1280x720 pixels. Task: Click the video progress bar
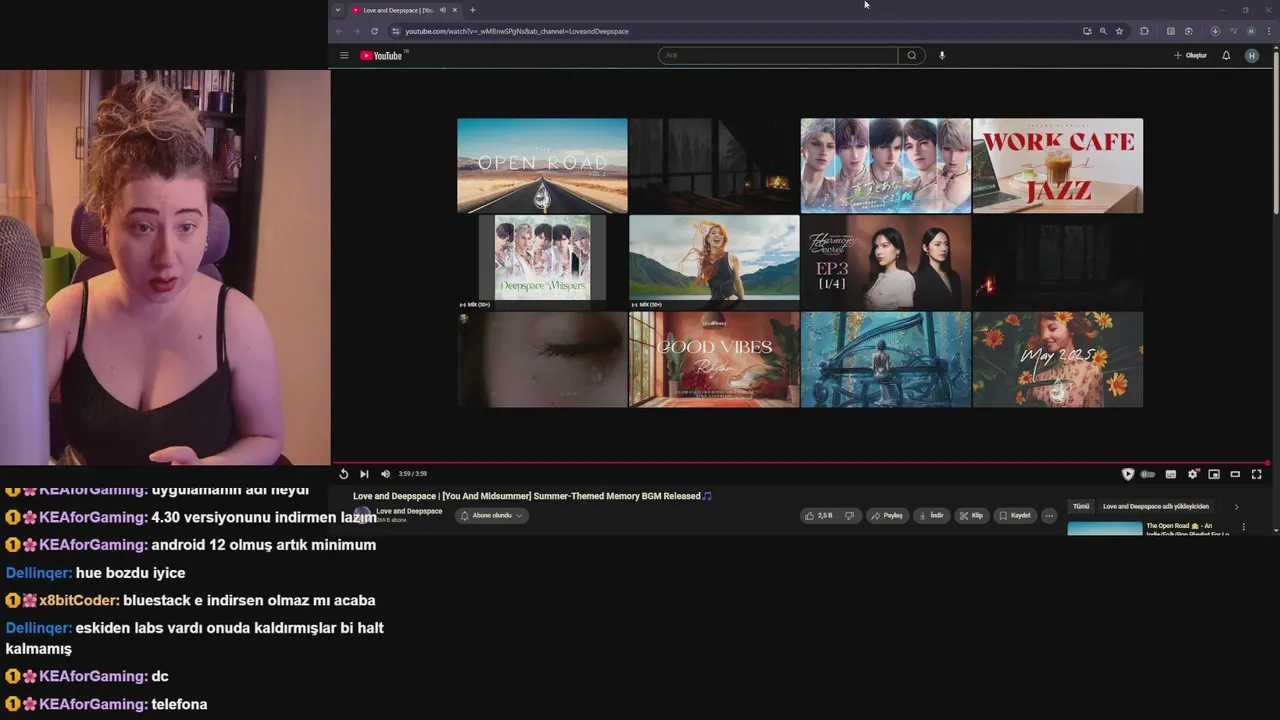[800, 463]
